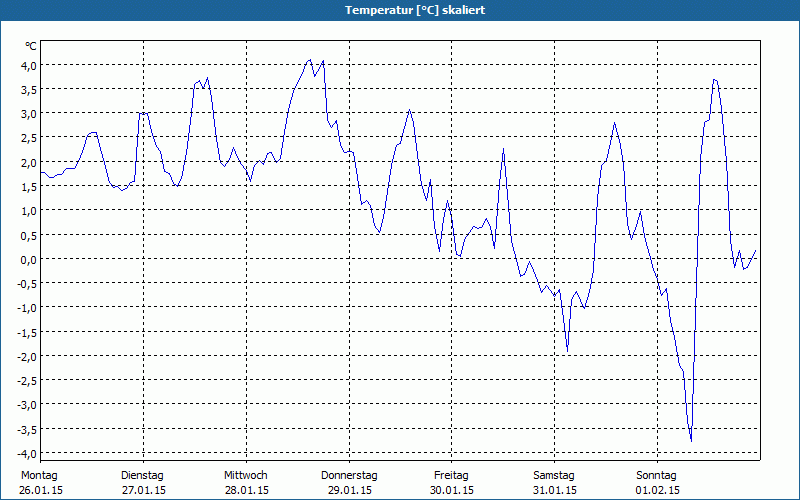Select the 'Mittwoch' day label

point(246,476)
